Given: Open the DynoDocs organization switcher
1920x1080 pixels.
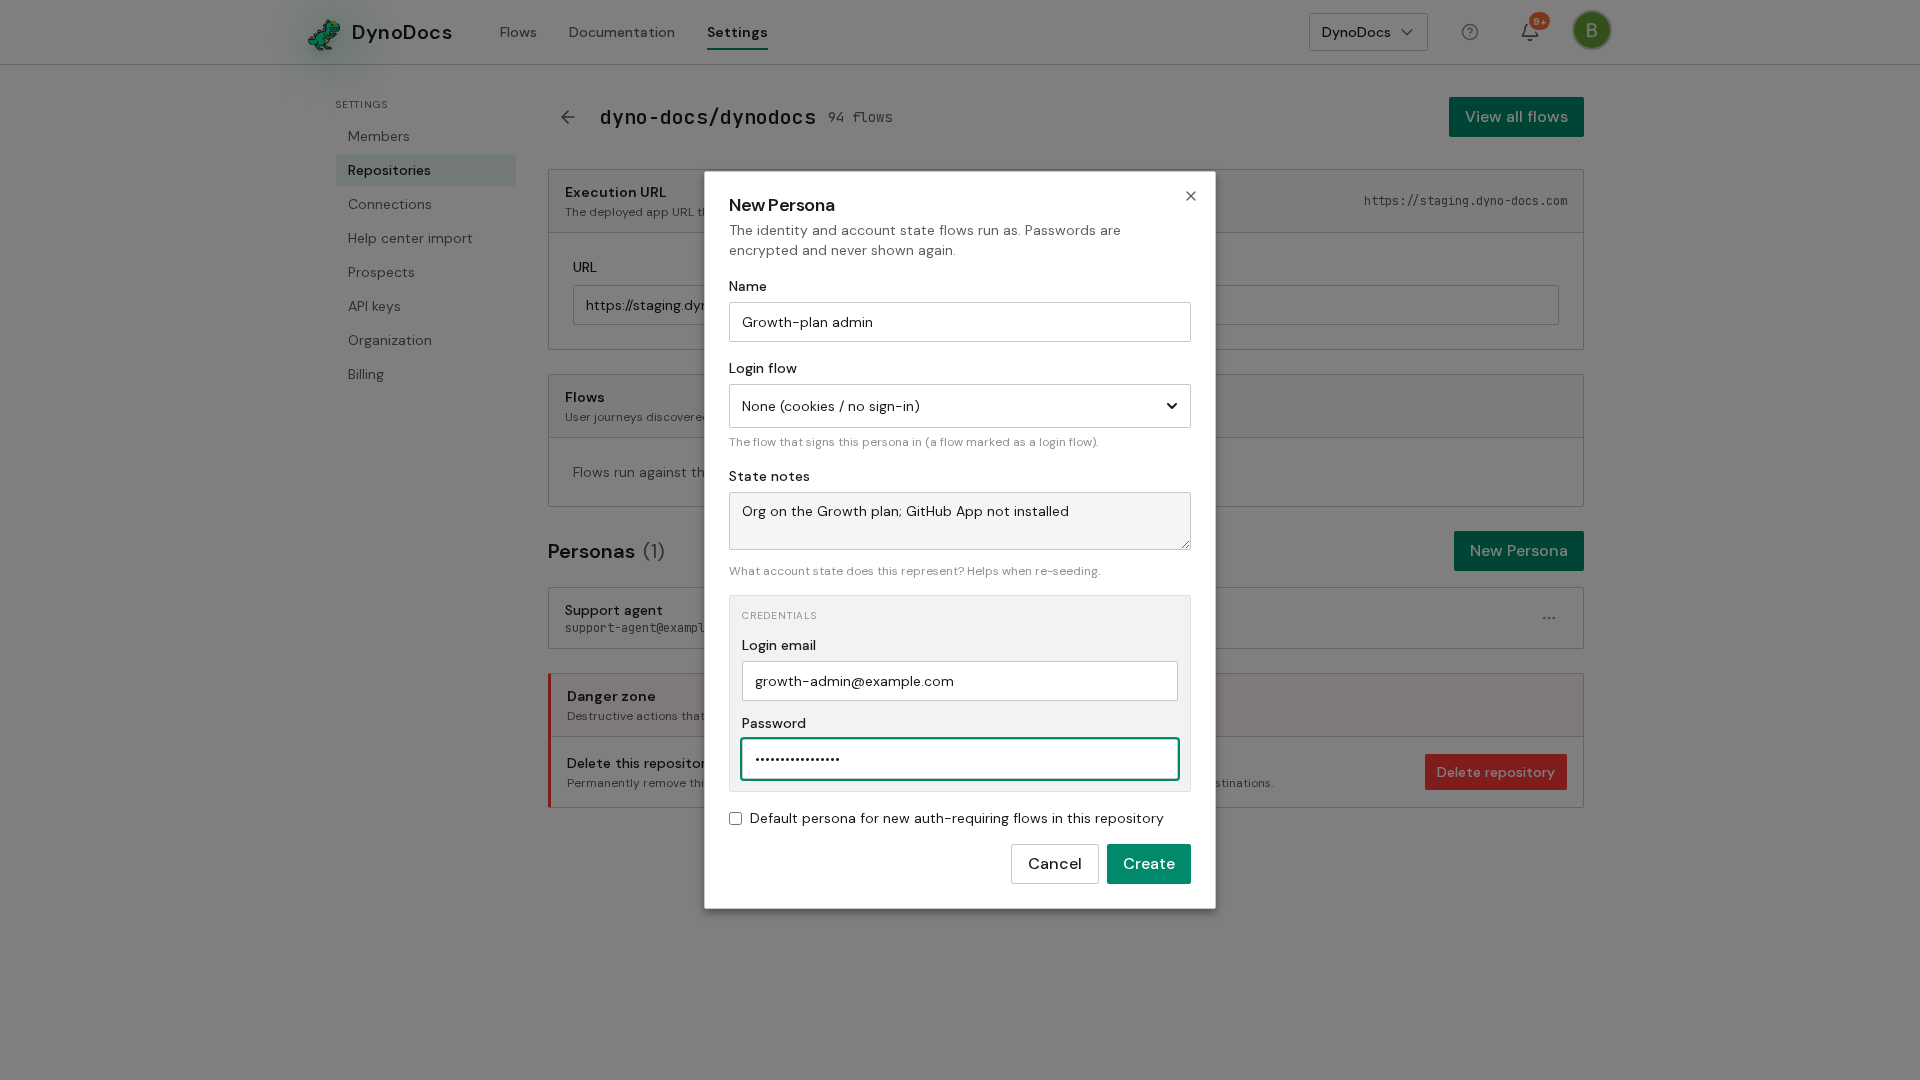Looking at the screenshot, I should [x=1367, y=32].
